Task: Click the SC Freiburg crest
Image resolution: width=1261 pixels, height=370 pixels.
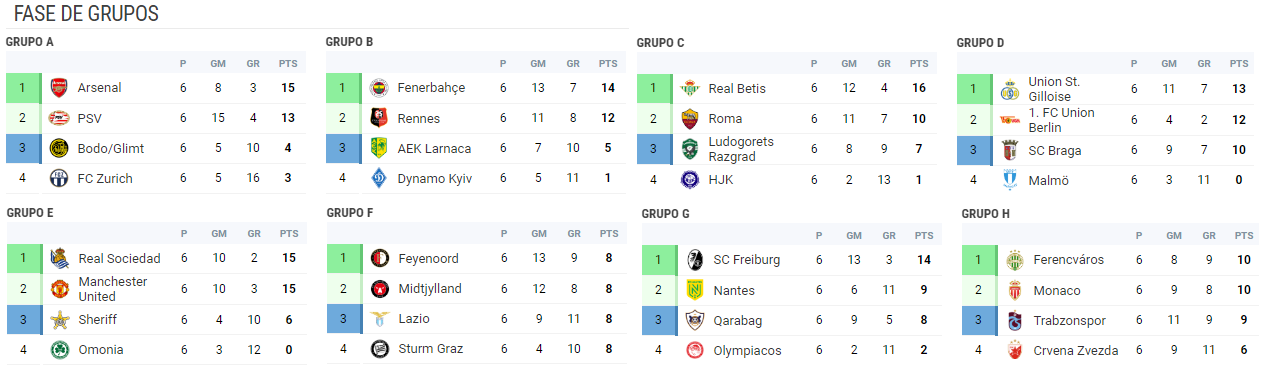Action: [694, 260]
